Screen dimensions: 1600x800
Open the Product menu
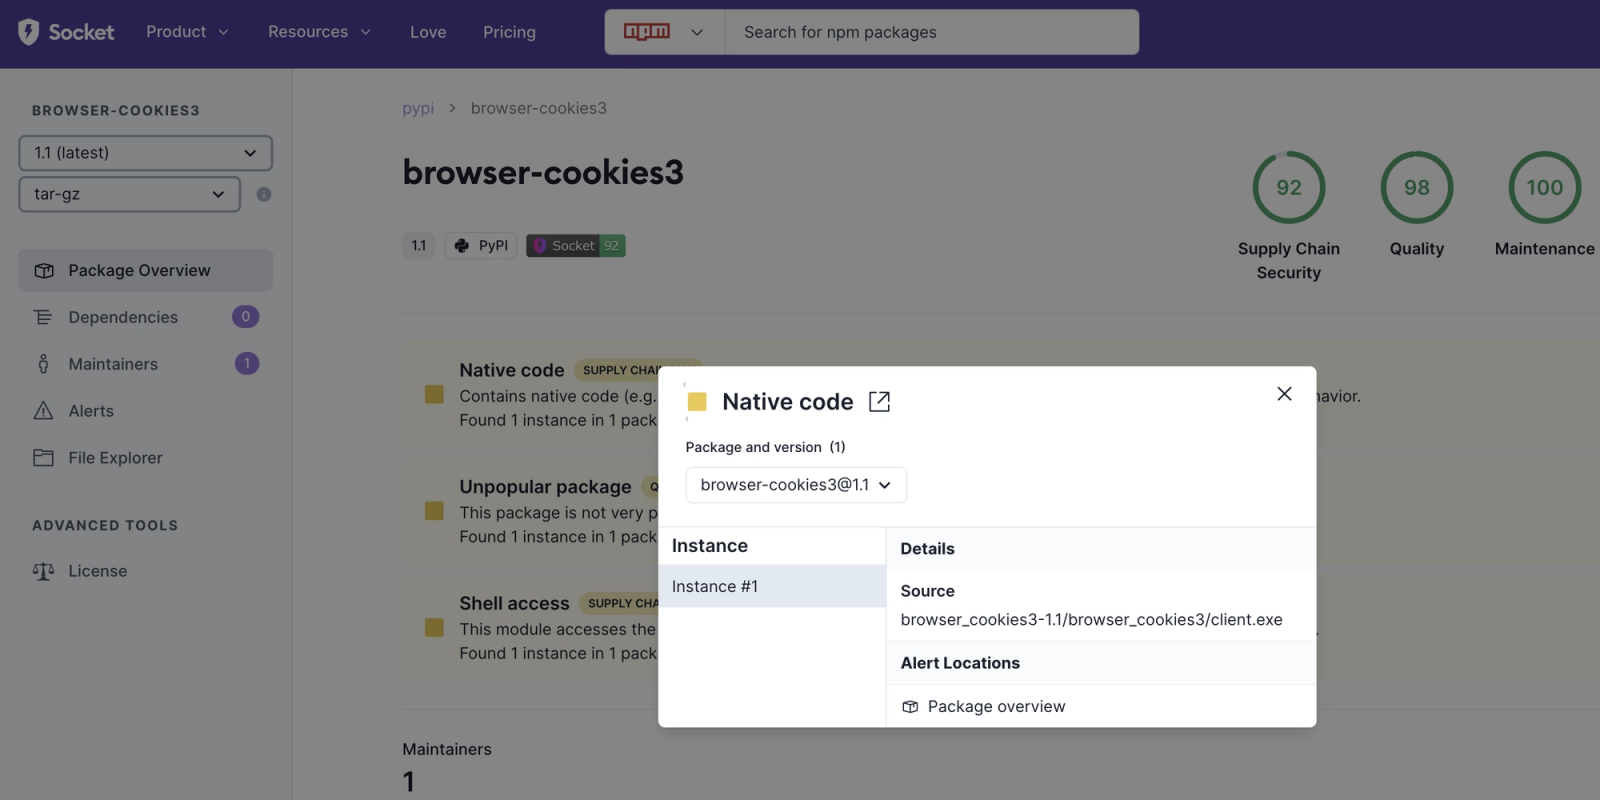point(187,32)
